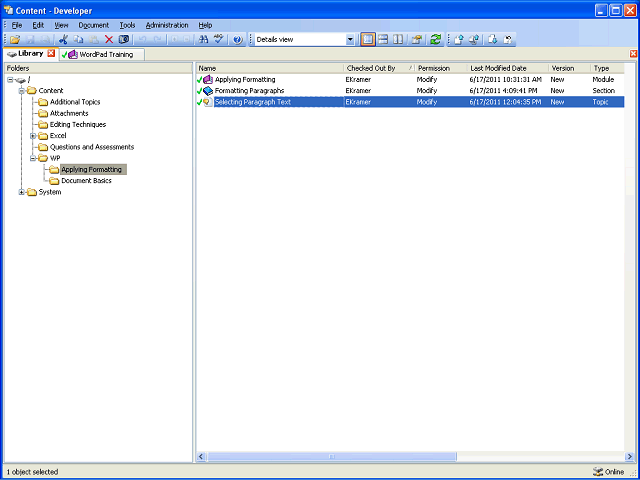Open the Document menu

click(94, 25)
